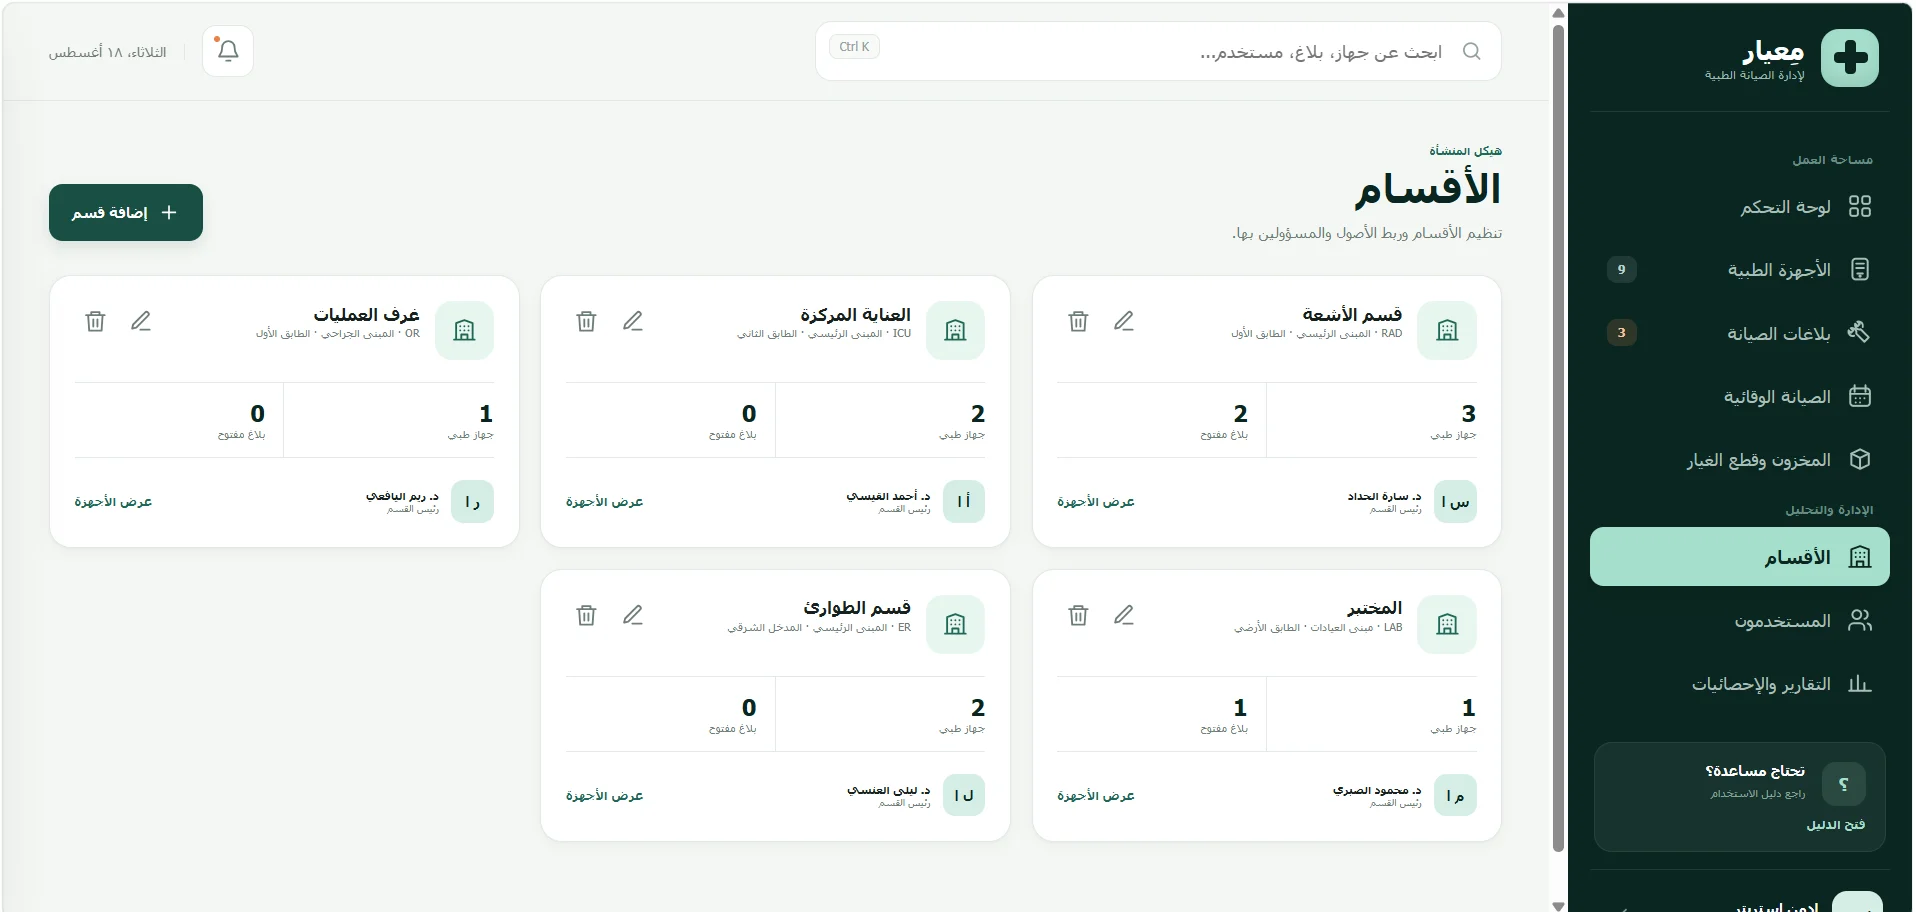Go to الأجهزة الطبية in sidebar

click(1740, 270)
